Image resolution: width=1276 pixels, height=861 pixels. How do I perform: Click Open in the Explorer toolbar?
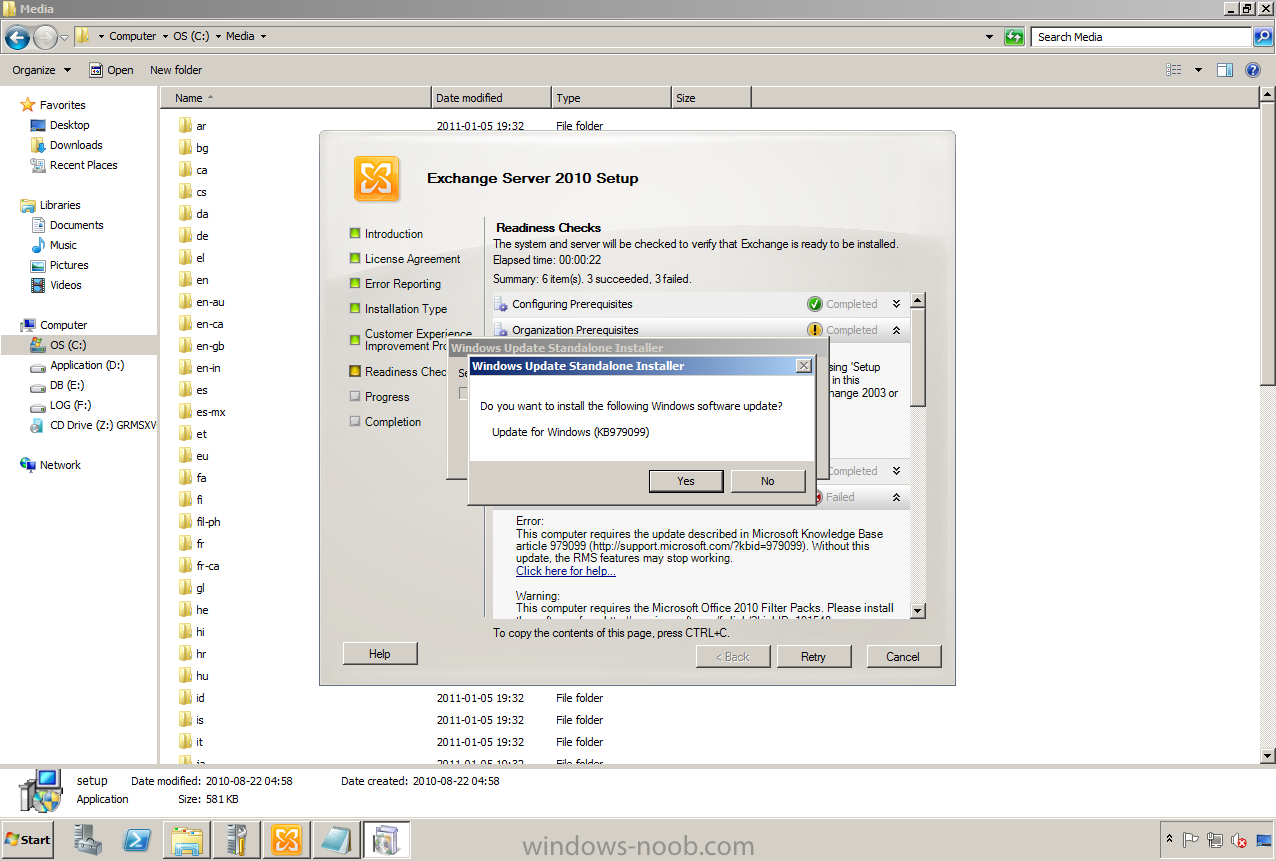pos(111,70)
